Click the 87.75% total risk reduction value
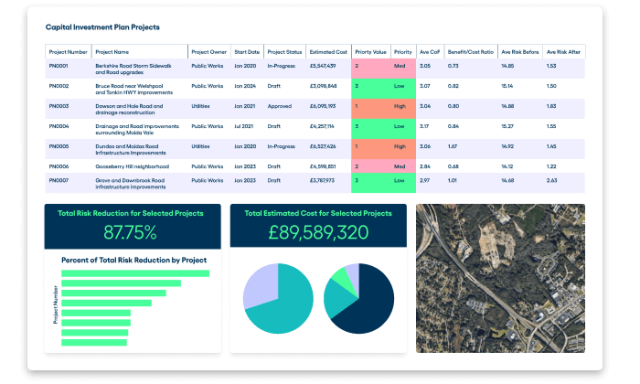Screen dimensions: 640x384 (130, 233)
